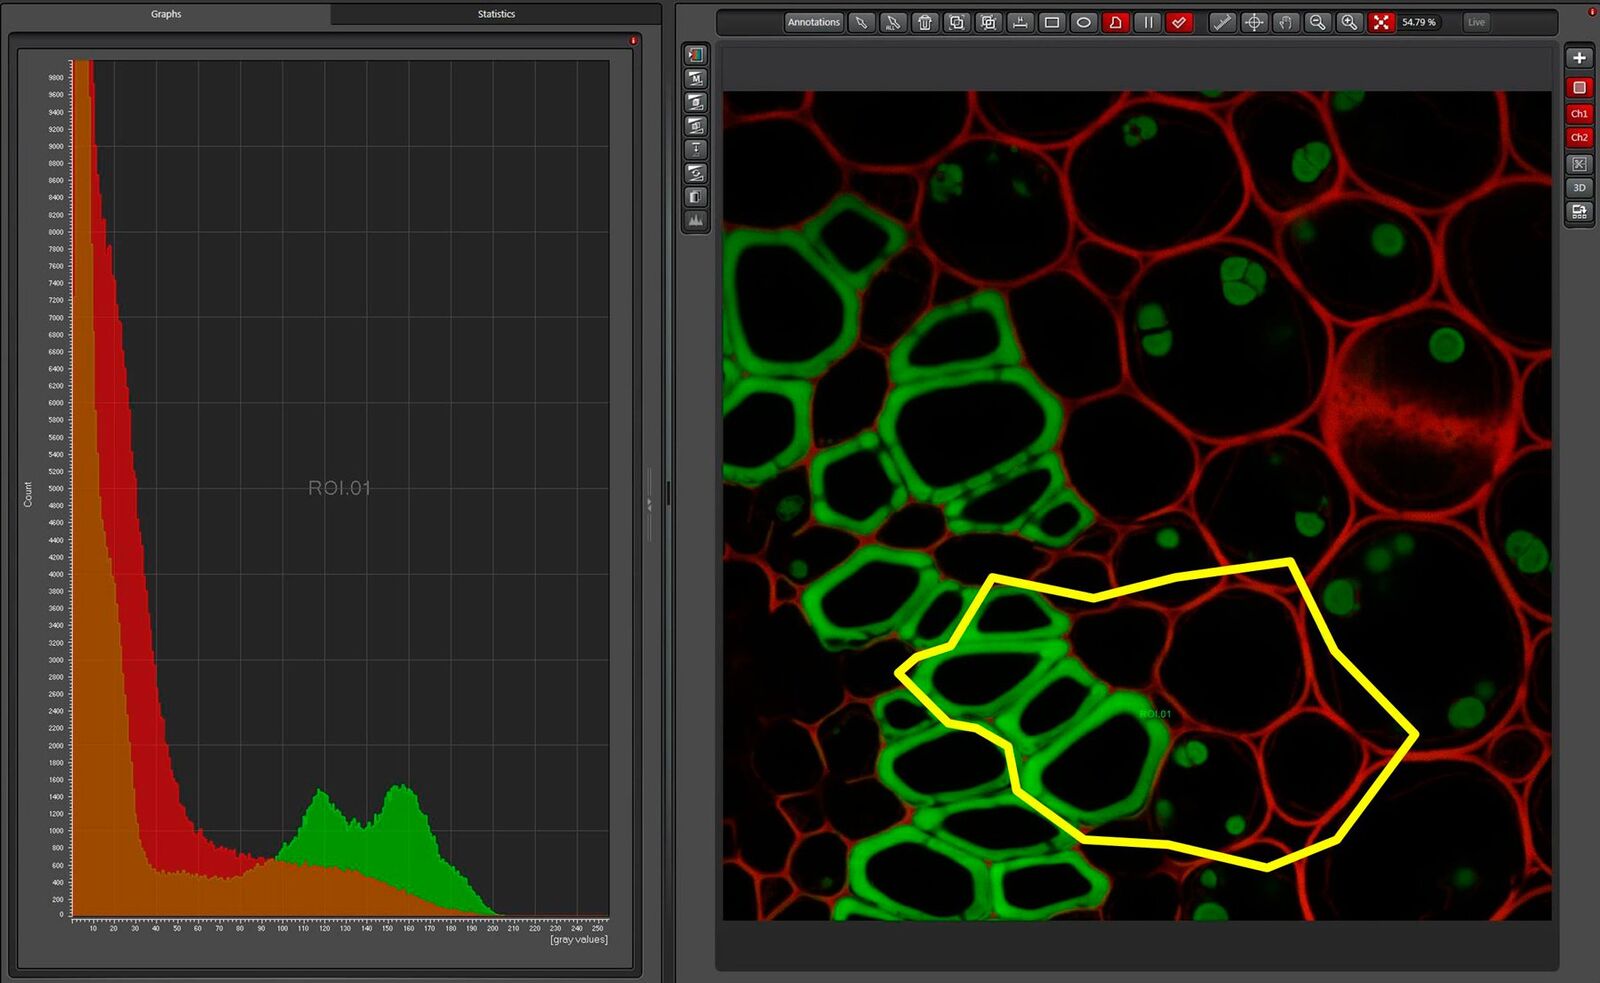Viewport: 1600px width, 983px height.
Task: Click the Live button
Action: click(x=1476, y=22)
